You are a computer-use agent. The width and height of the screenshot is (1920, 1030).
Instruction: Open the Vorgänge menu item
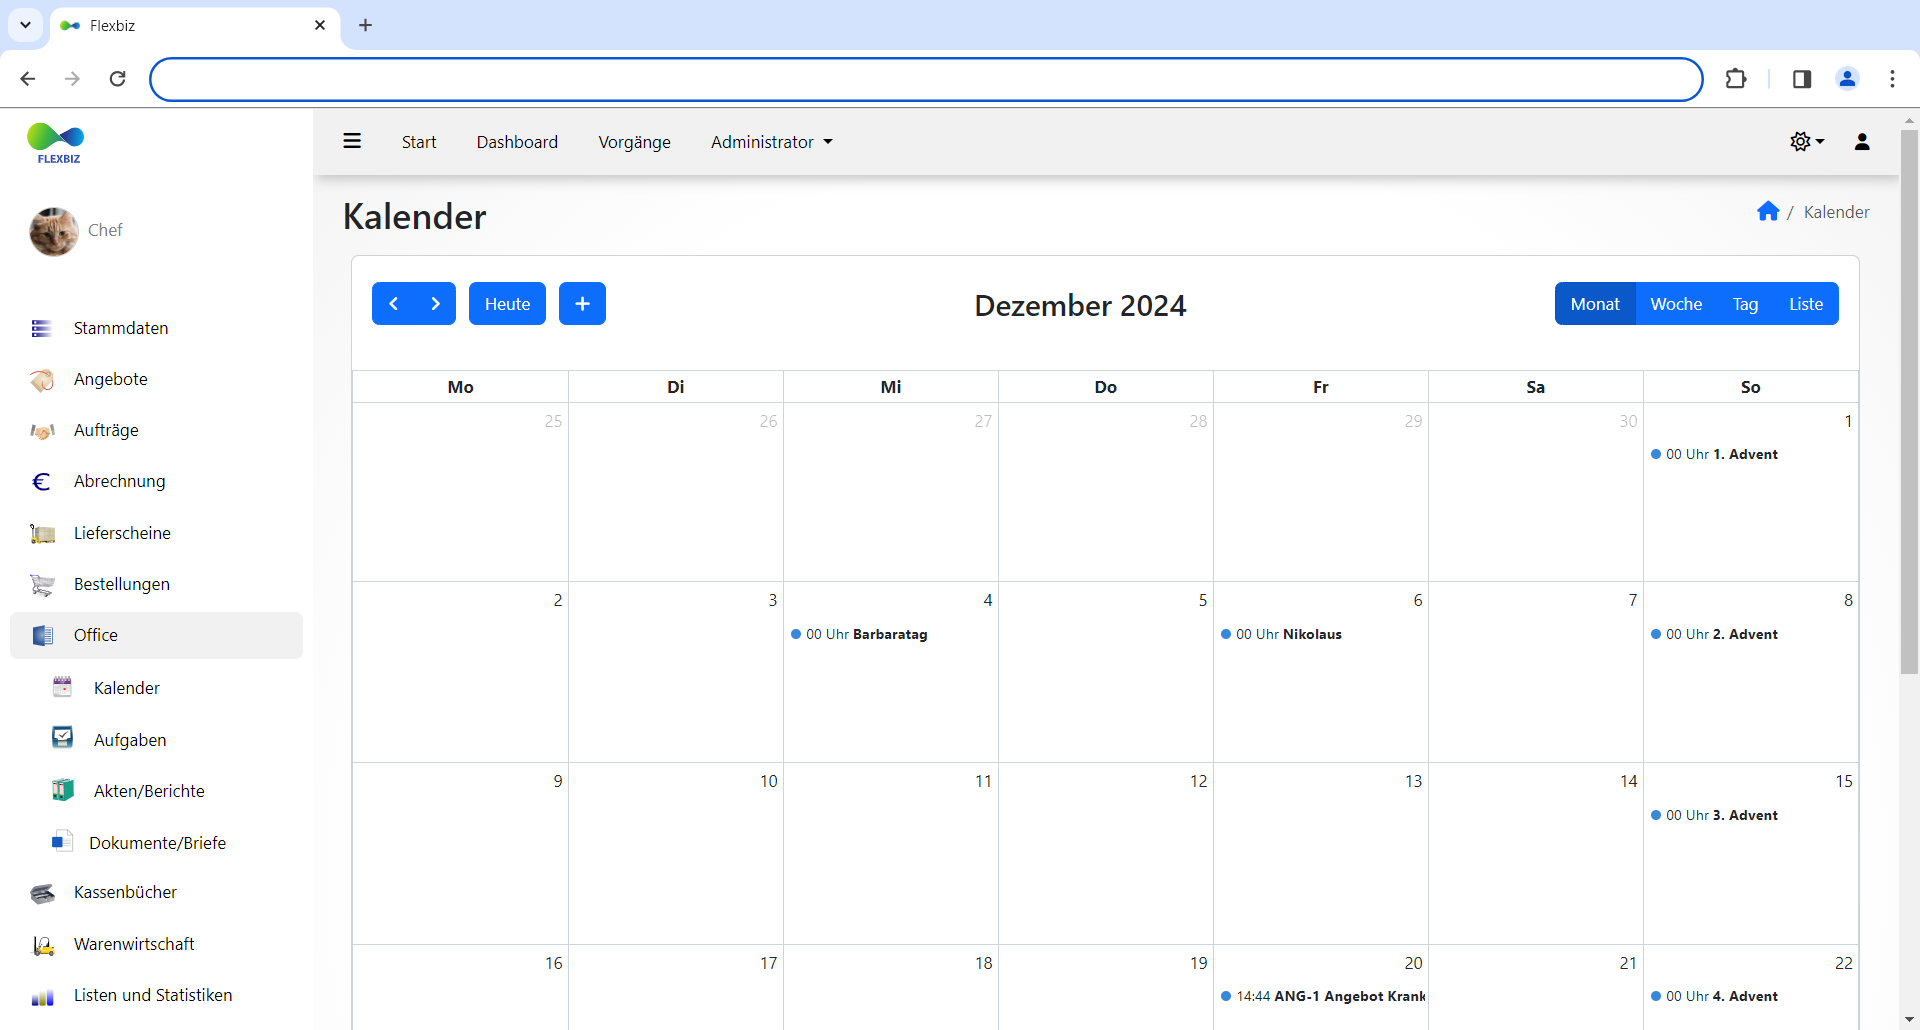click(x=634, y=142)
